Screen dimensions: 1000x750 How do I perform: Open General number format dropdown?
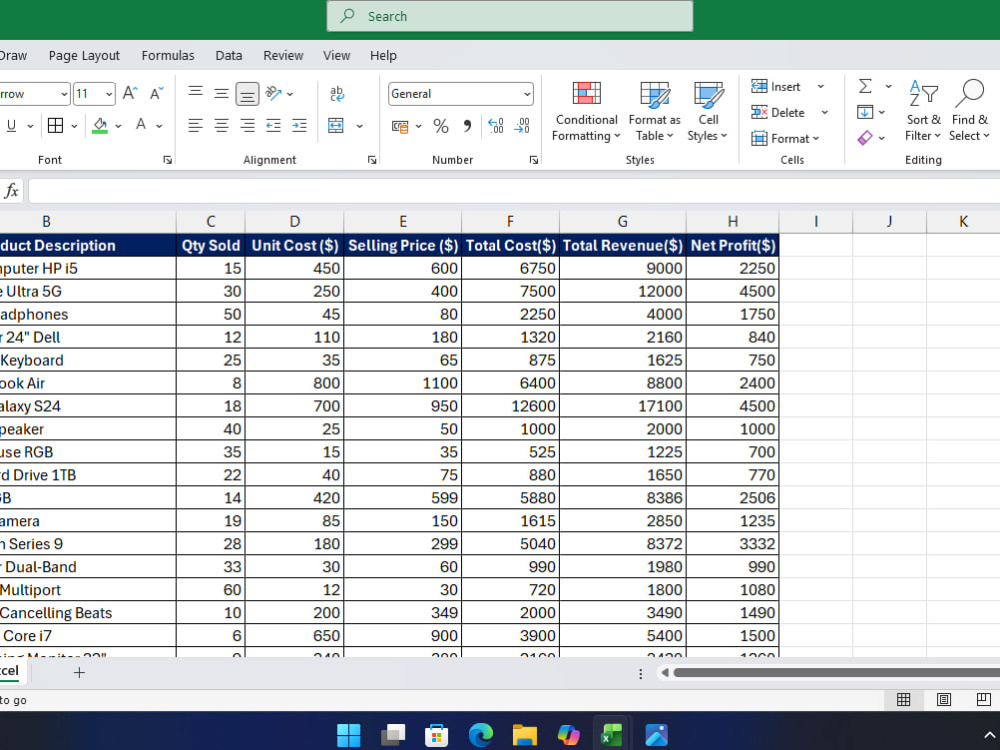coord(527,94)
